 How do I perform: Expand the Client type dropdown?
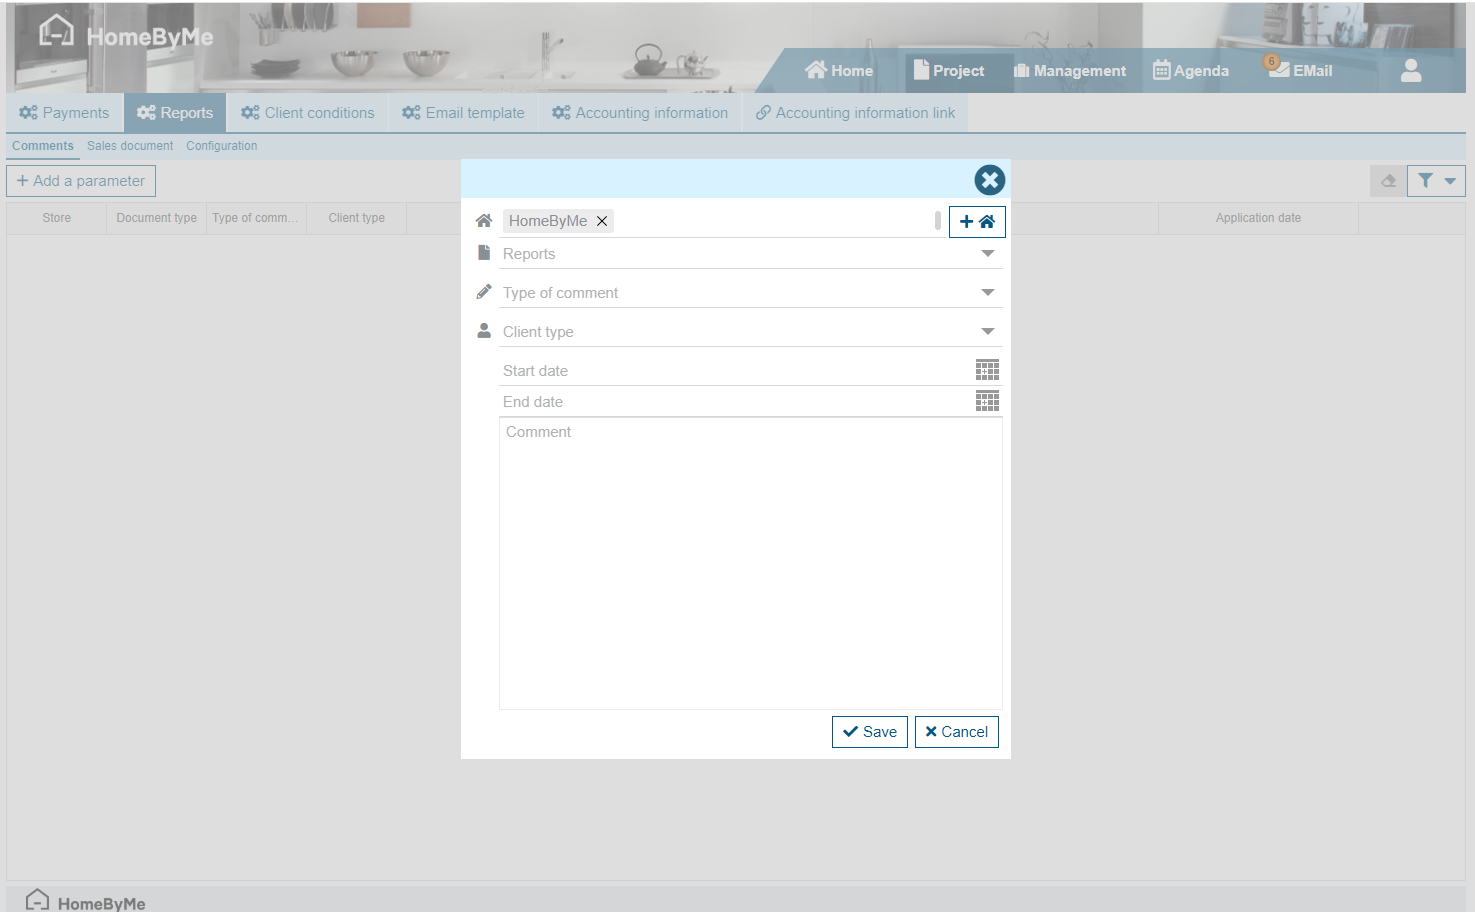pyautogui.click(x=987, y=332)
